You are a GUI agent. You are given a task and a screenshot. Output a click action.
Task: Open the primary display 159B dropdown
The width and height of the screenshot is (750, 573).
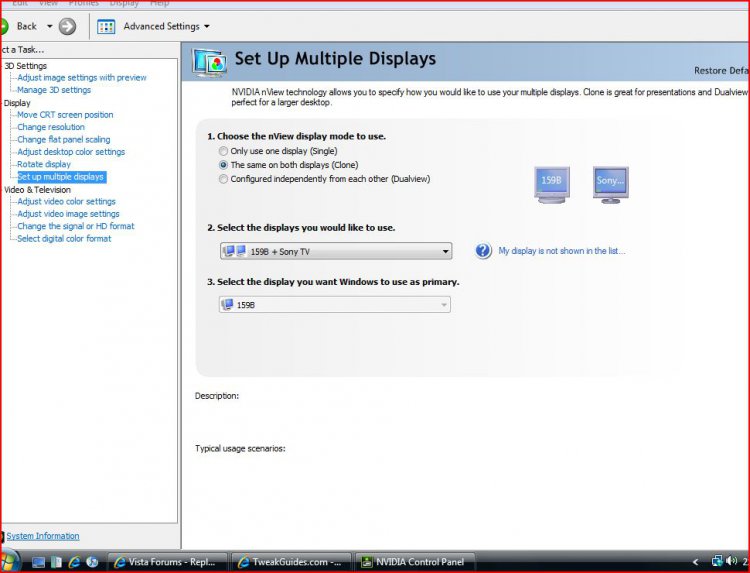[x=334, y=305]
